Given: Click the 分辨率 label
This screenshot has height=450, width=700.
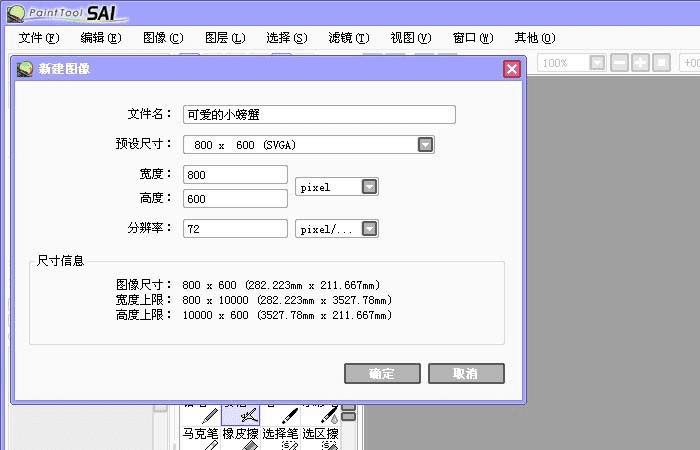Looking at the screenshot, I should tap(150, 228).
